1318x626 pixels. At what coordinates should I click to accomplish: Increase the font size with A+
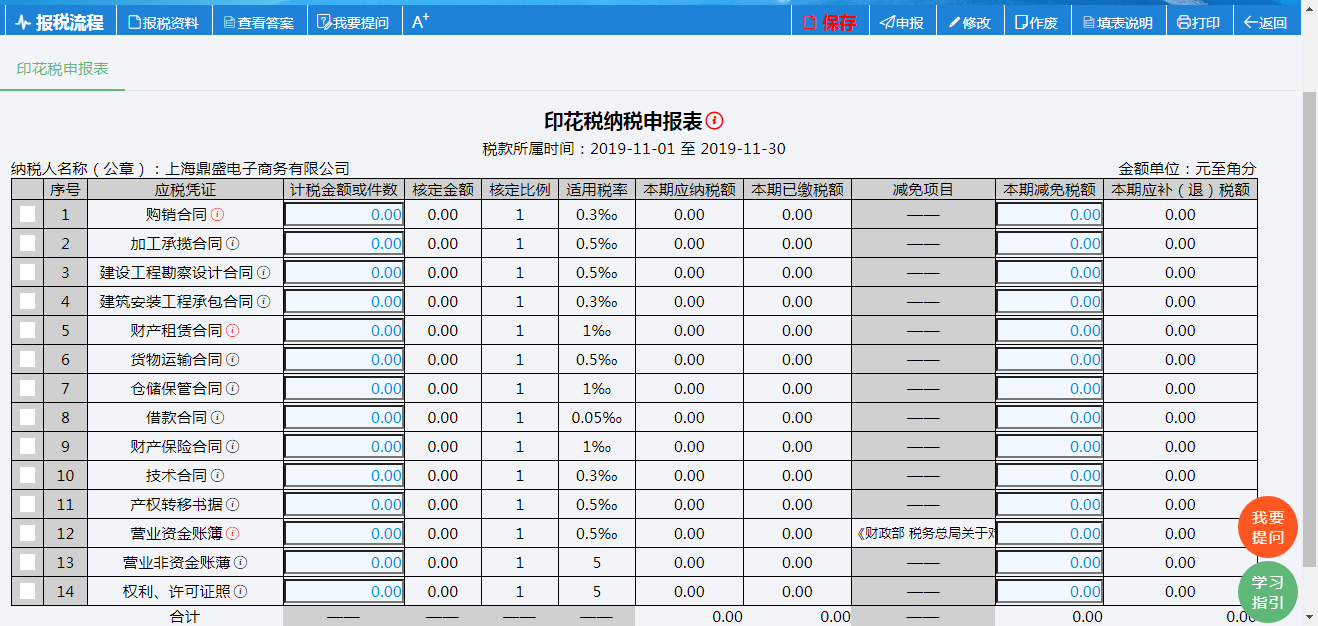(421, 21)
